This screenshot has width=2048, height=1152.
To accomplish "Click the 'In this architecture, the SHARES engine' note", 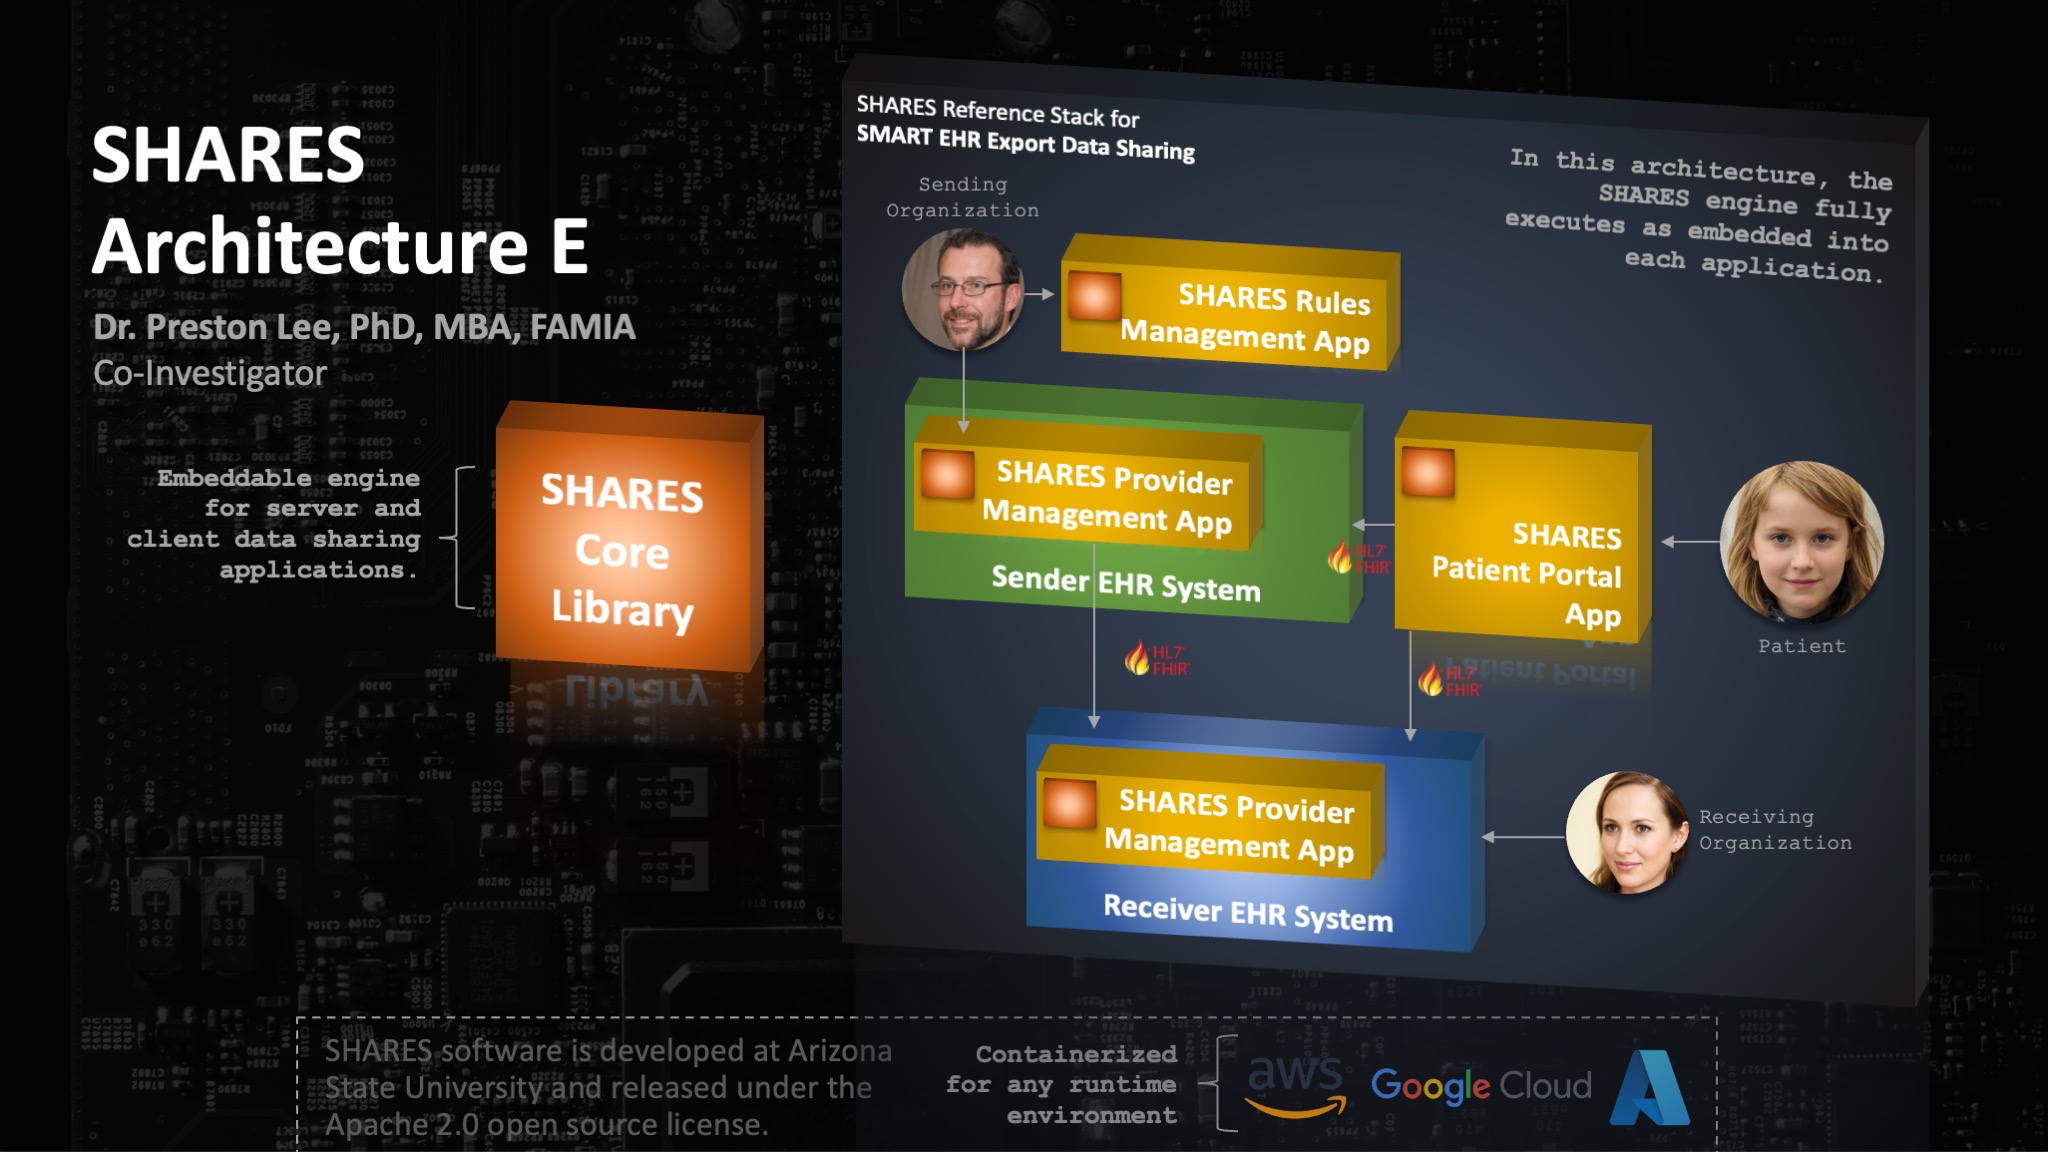I will tap(1698, 216).
